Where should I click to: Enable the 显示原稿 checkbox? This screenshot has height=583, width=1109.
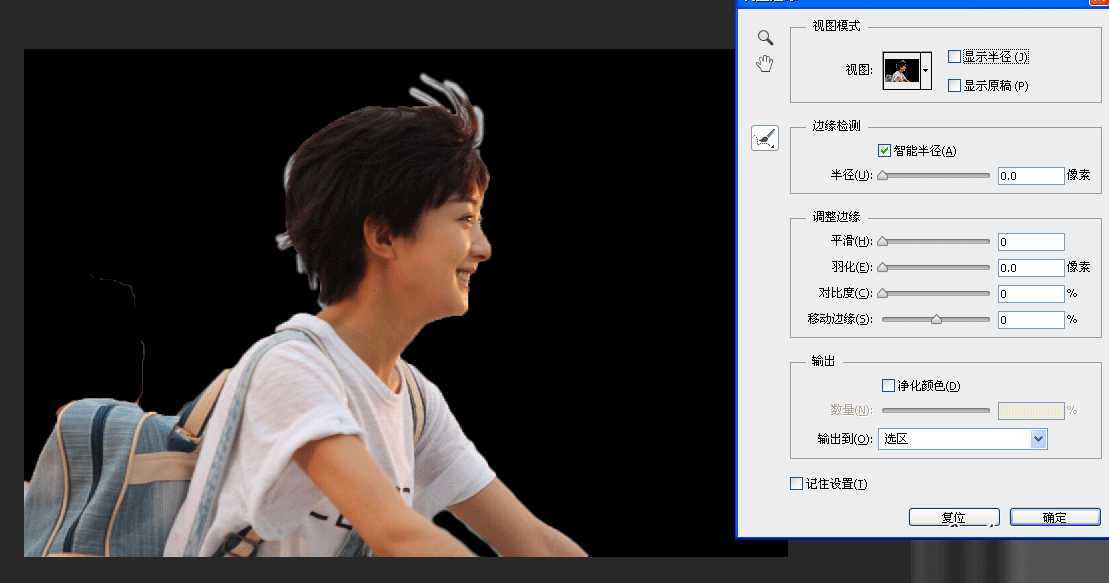(954, 85)
